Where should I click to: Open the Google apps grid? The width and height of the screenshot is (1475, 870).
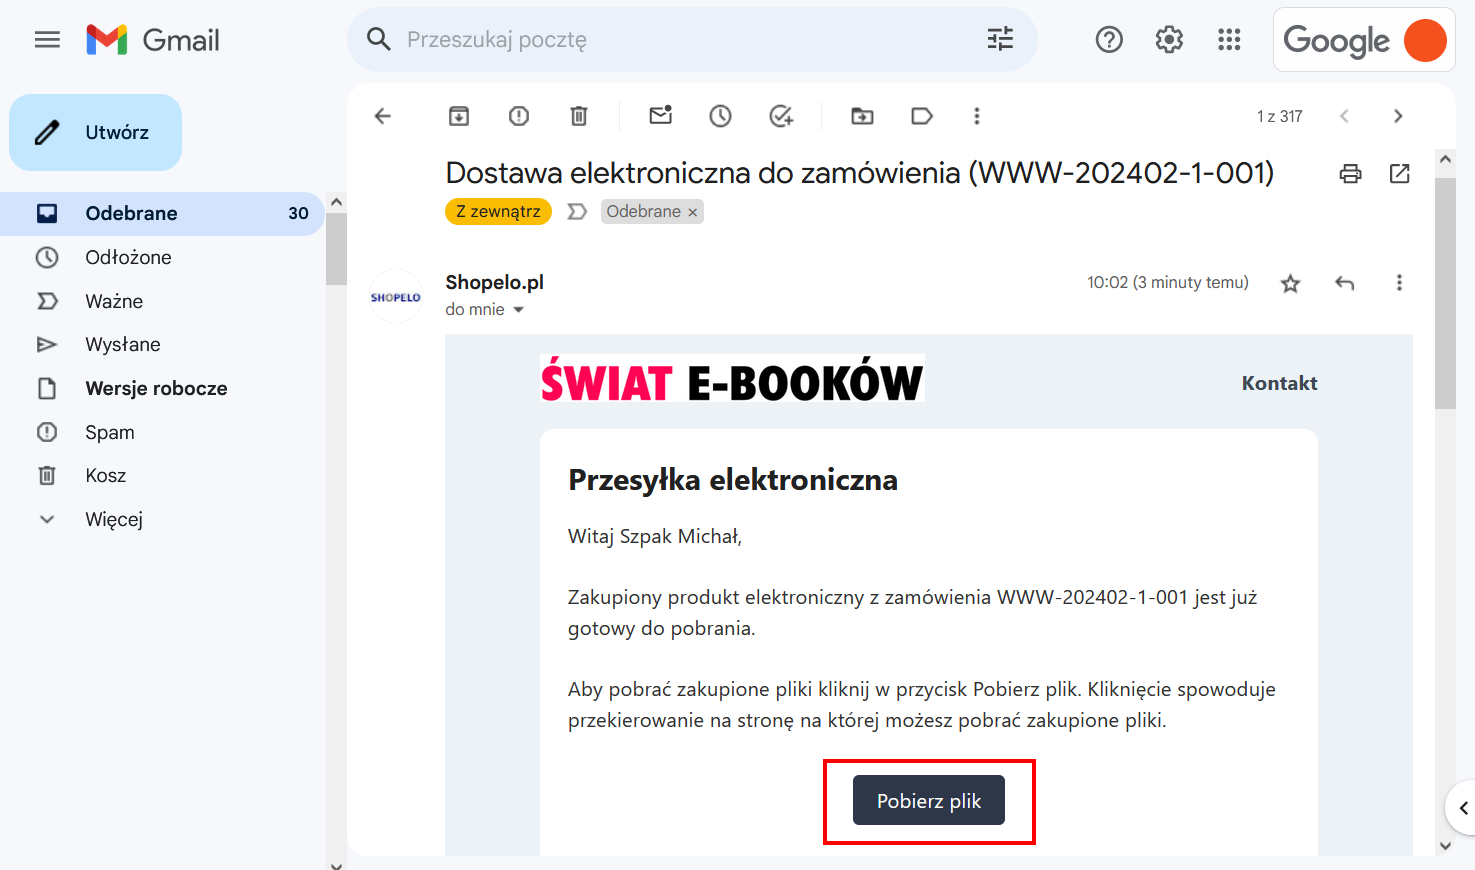(x=1229, y=40)
